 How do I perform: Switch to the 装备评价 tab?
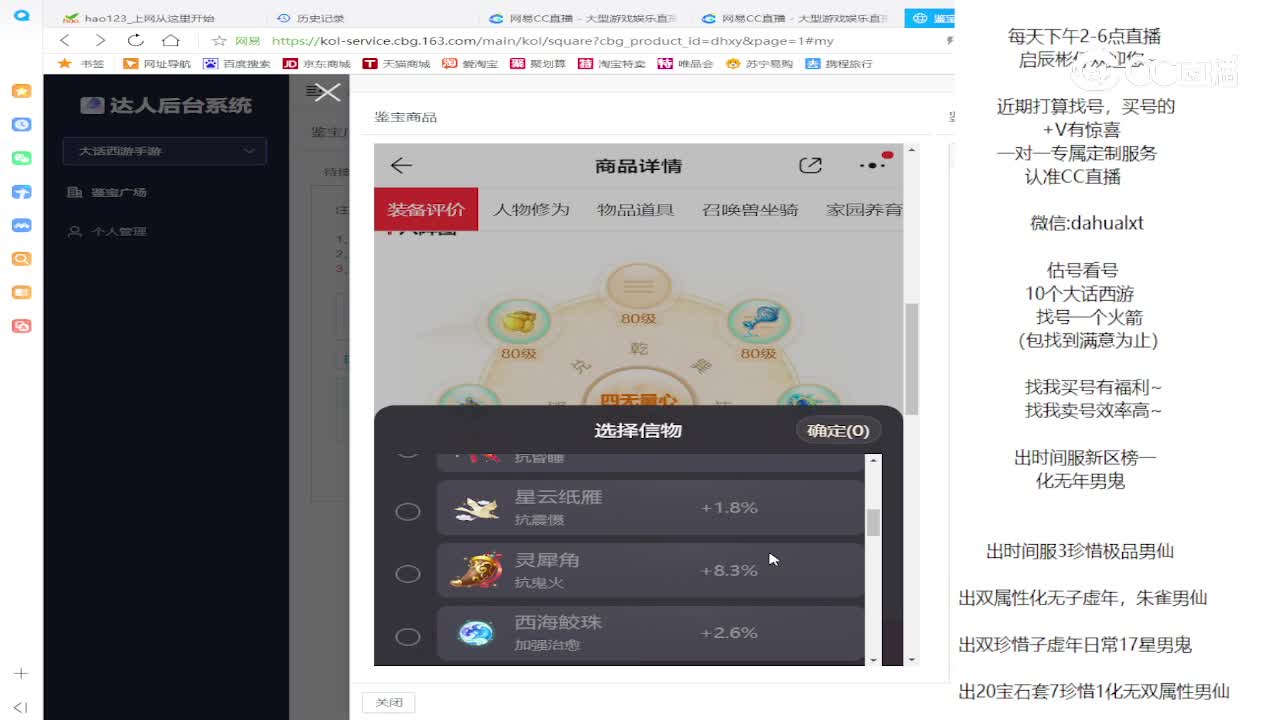(426, 209)
